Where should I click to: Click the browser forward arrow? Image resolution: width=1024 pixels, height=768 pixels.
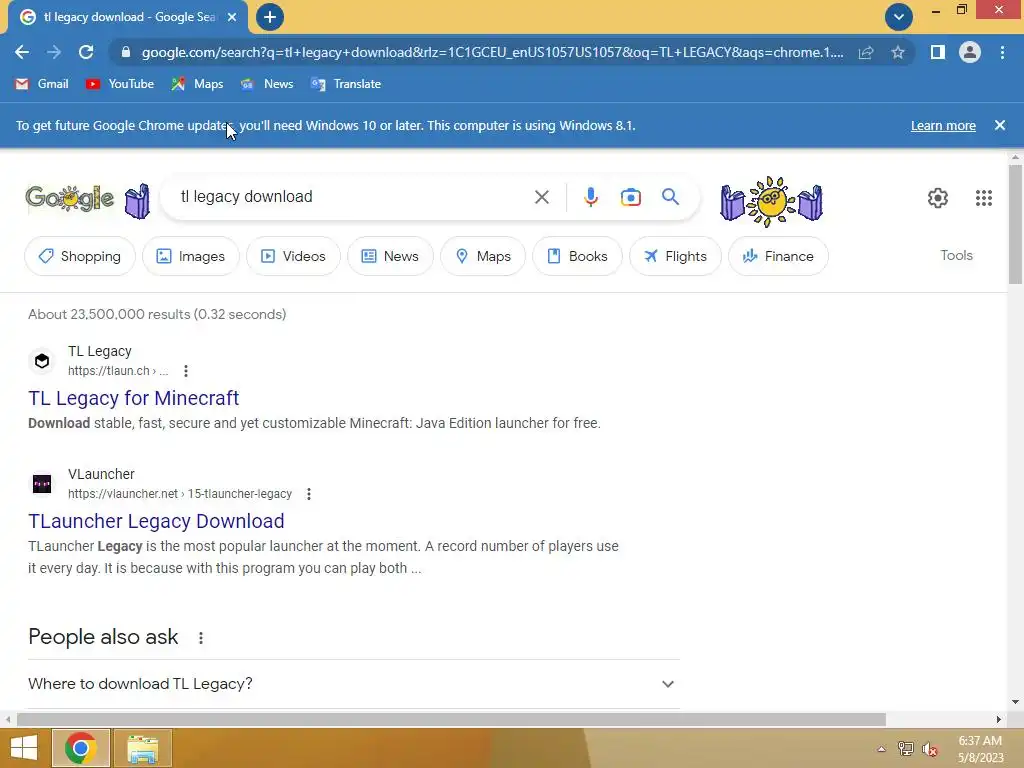coord(54,52)
